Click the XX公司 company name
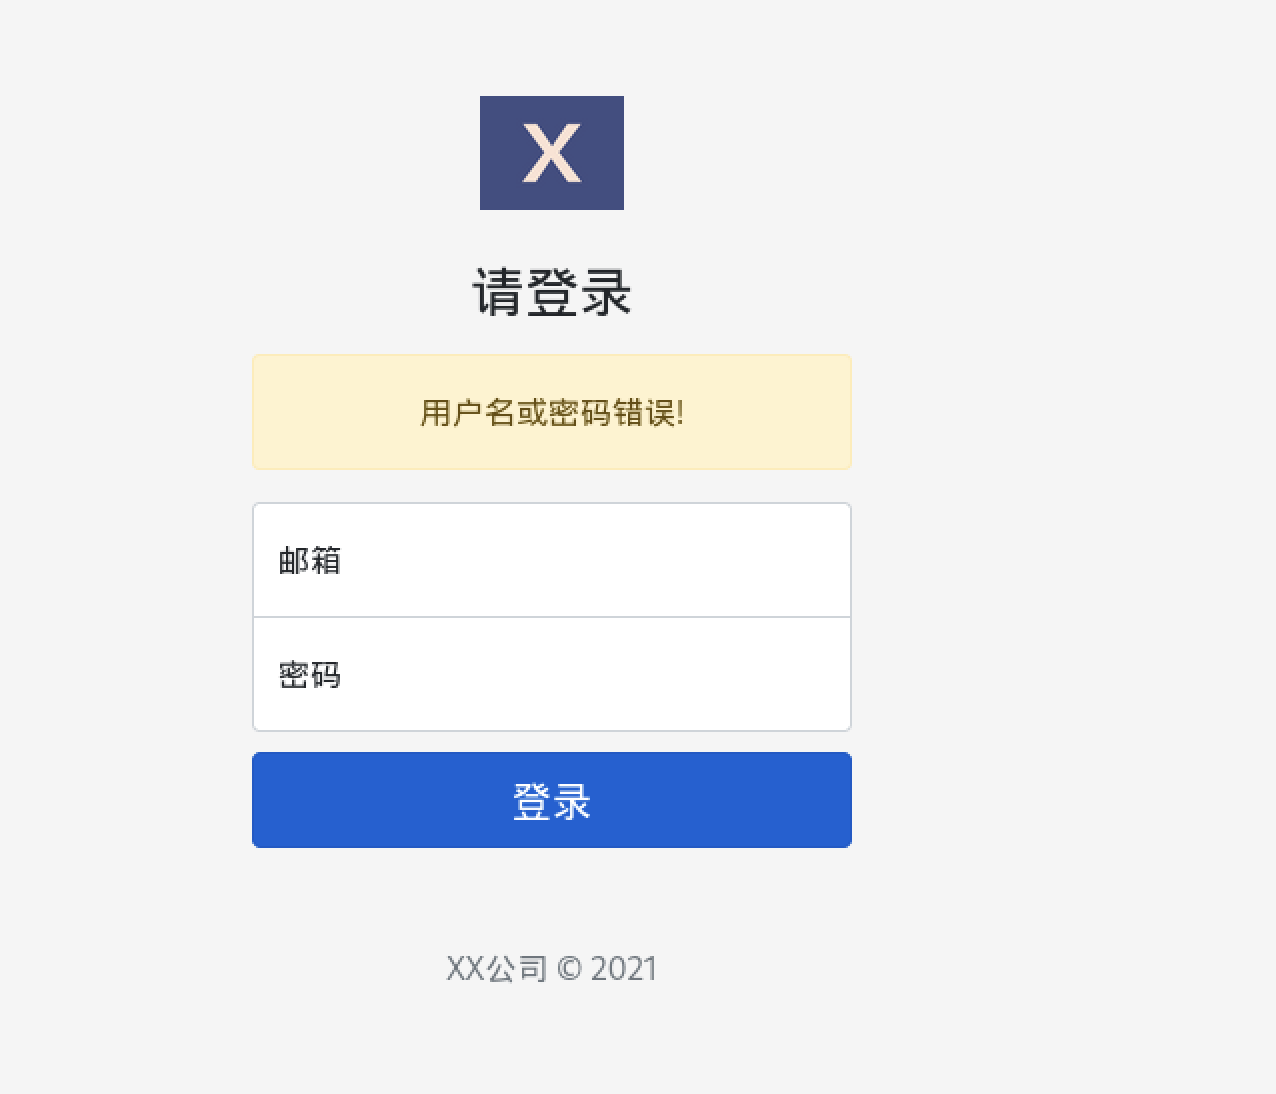 coord(496,969)
